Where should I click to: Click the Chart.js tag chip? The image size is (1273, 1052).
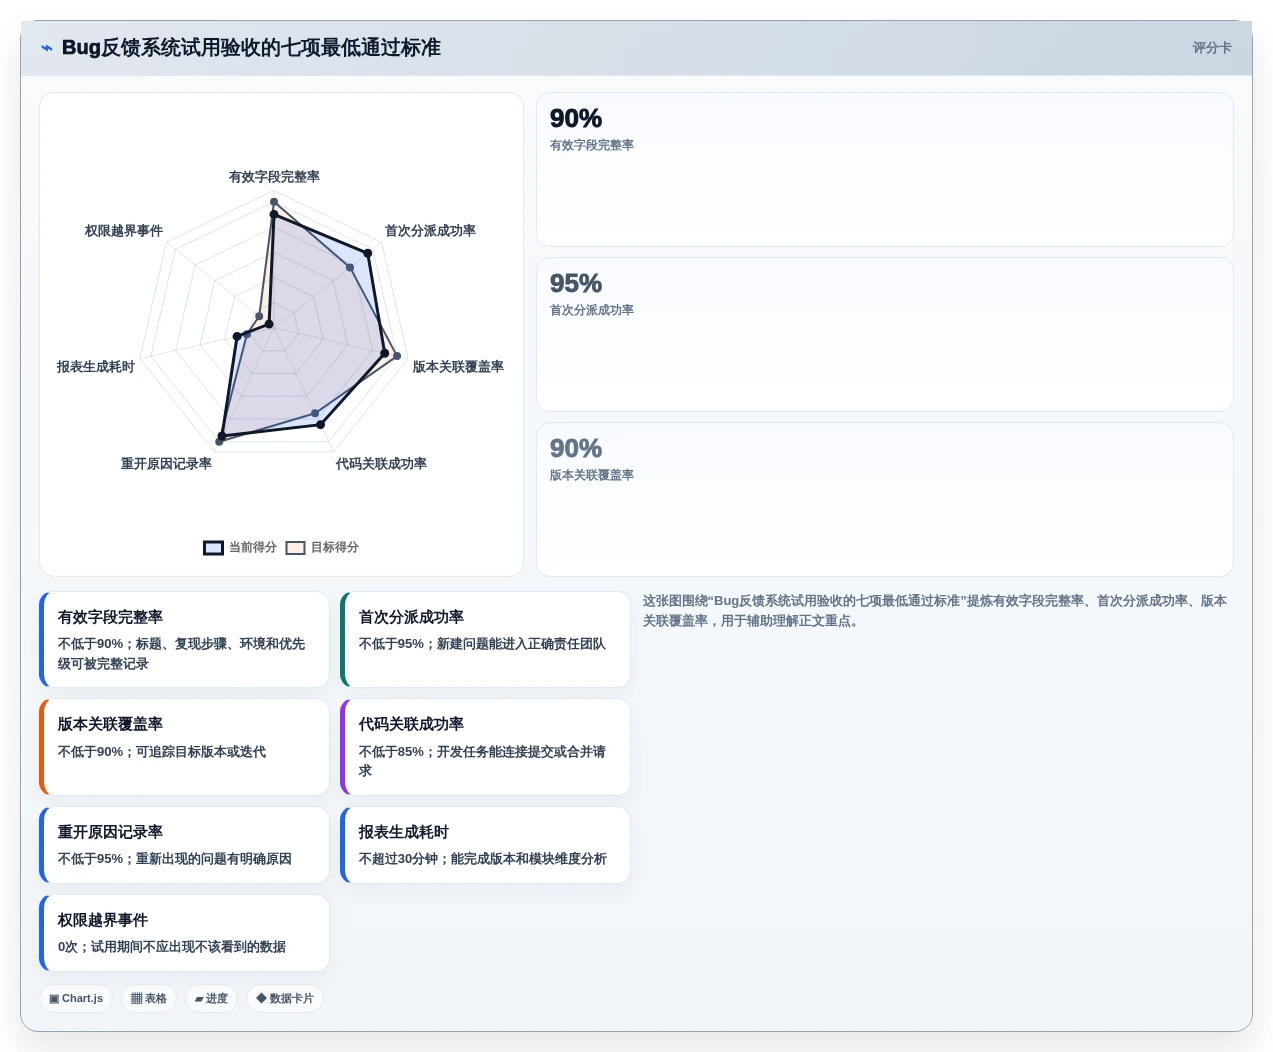[x=76, y=999]
